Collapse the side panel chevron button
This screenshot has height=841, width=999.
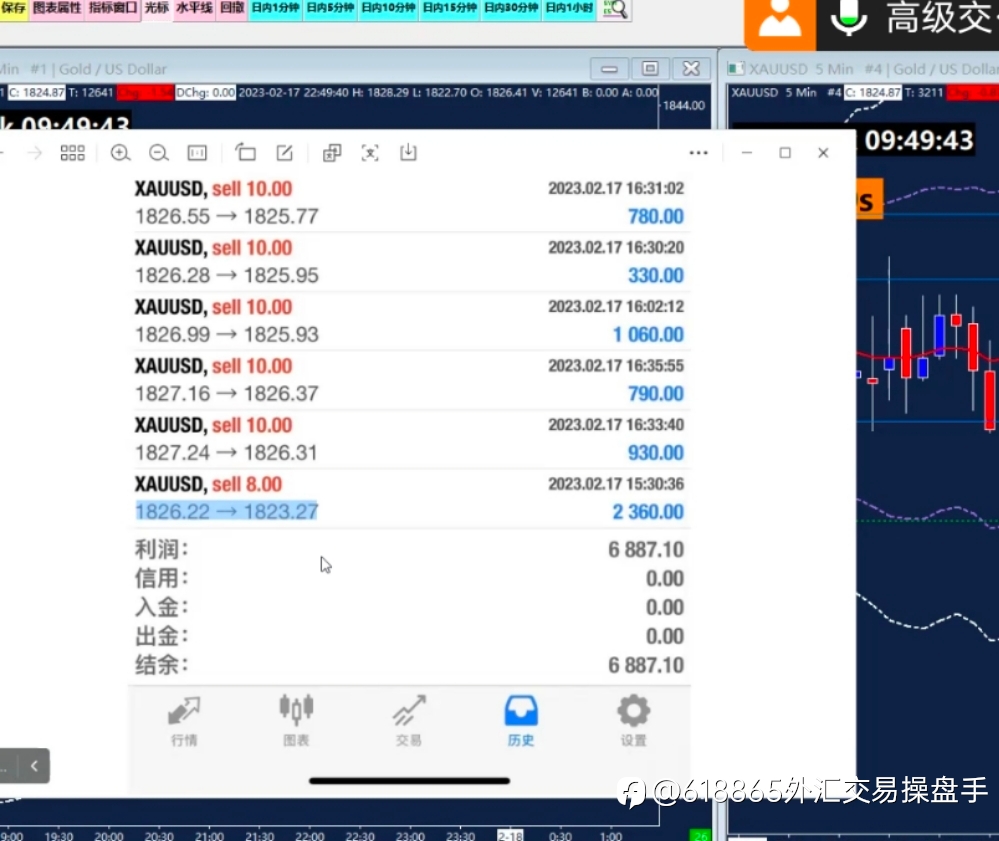pos(34,766)
